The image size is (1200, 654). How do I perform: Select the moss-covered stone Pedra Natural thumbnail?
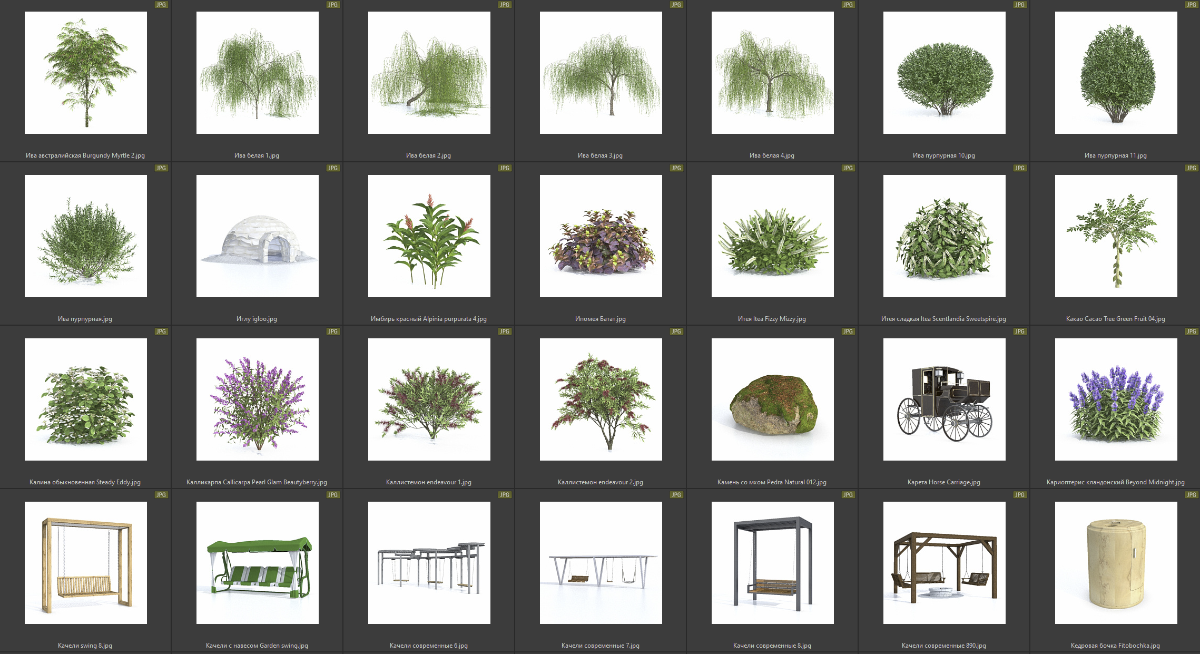click(x=772, y=399)
